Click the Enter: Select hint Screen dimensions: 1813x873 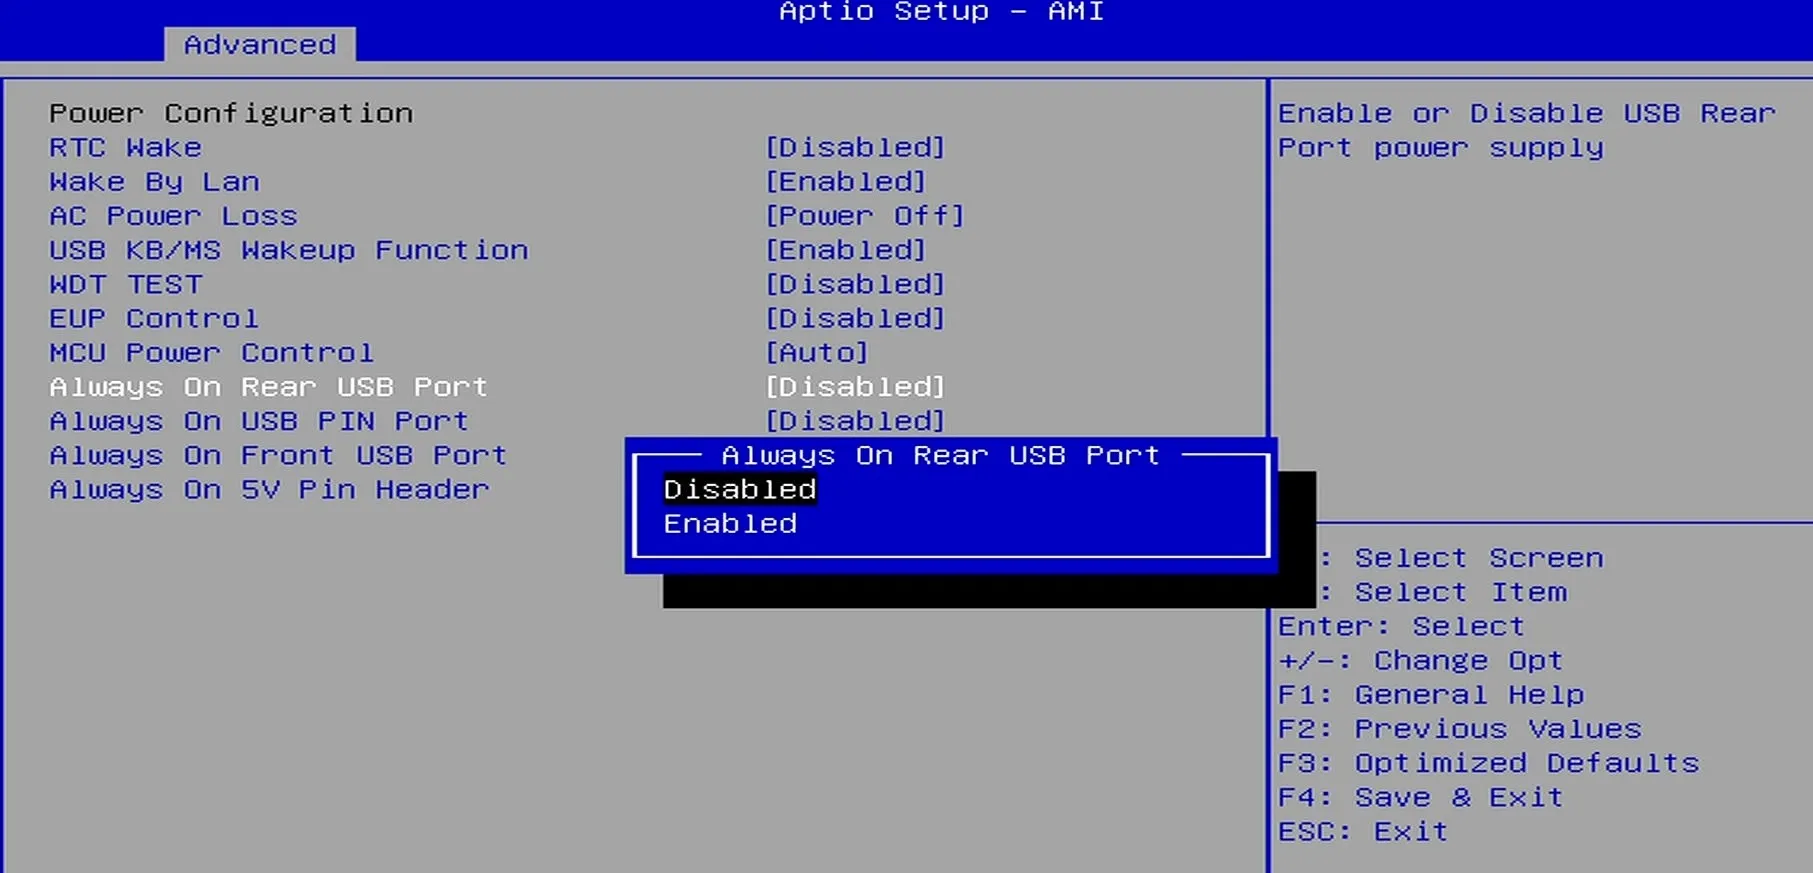coord(1401,627)
